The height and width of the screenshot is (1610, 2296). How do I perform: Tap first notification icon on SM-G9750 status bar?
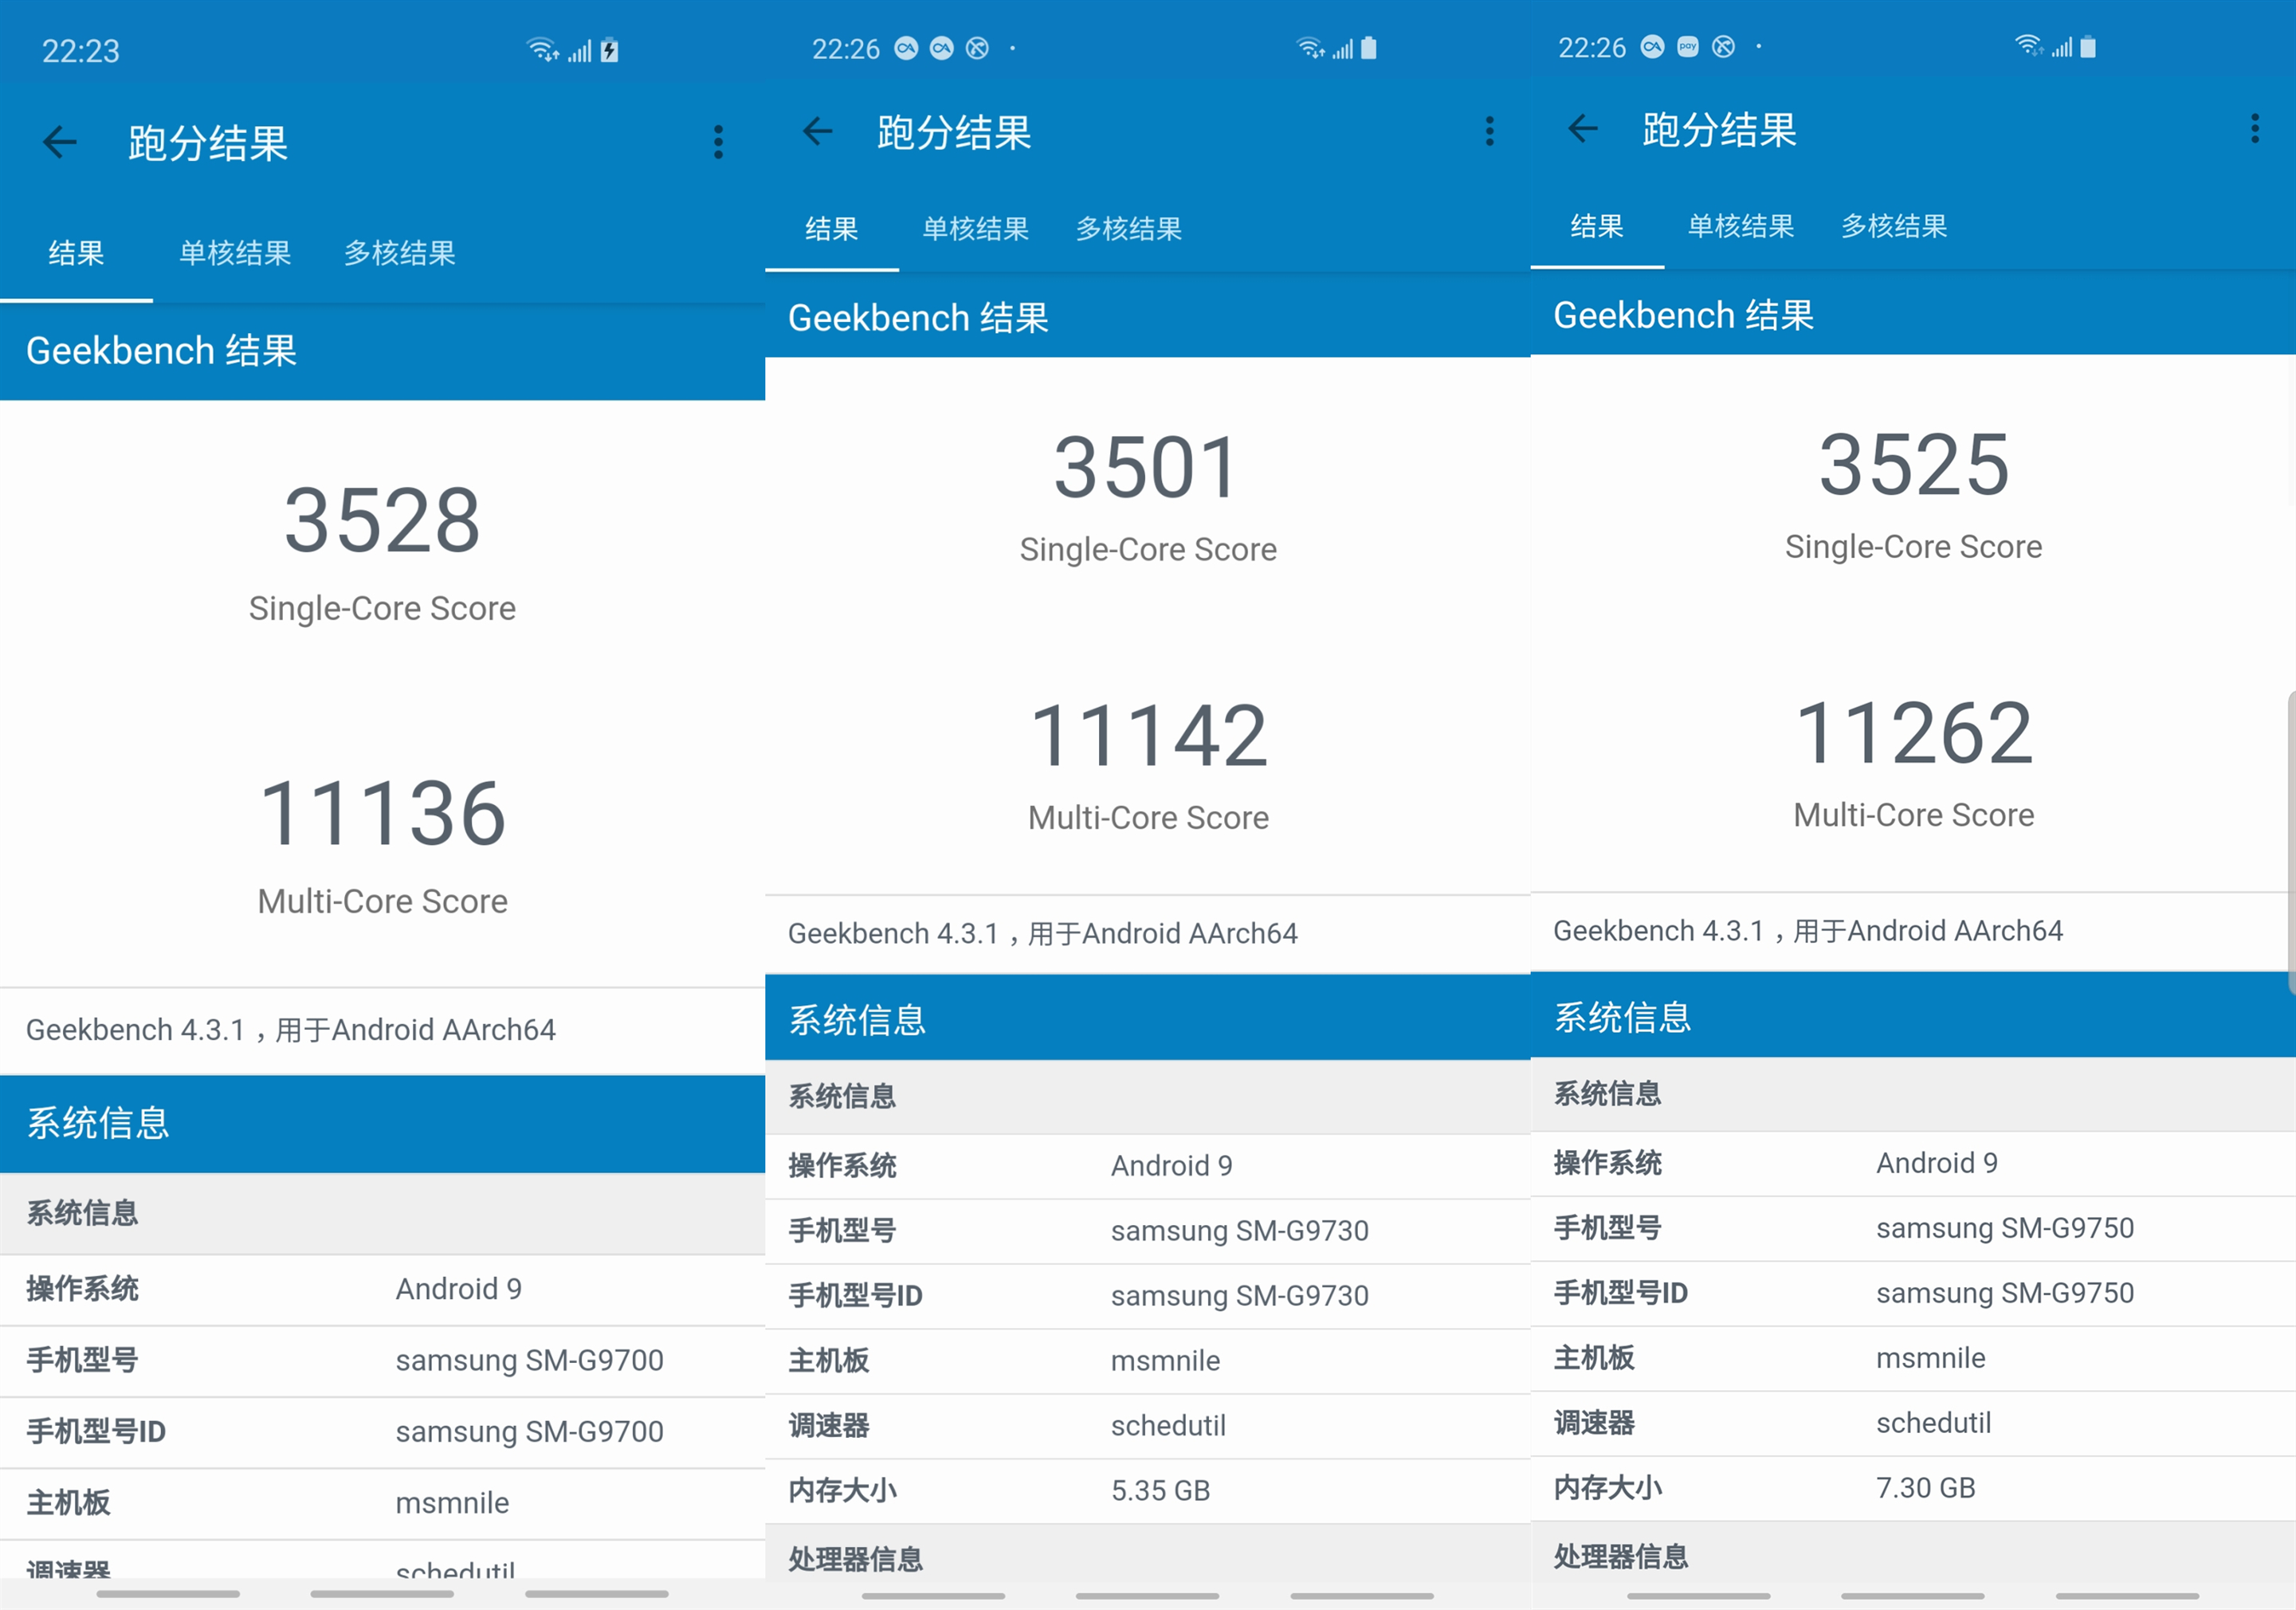[x=1653, y=47]
